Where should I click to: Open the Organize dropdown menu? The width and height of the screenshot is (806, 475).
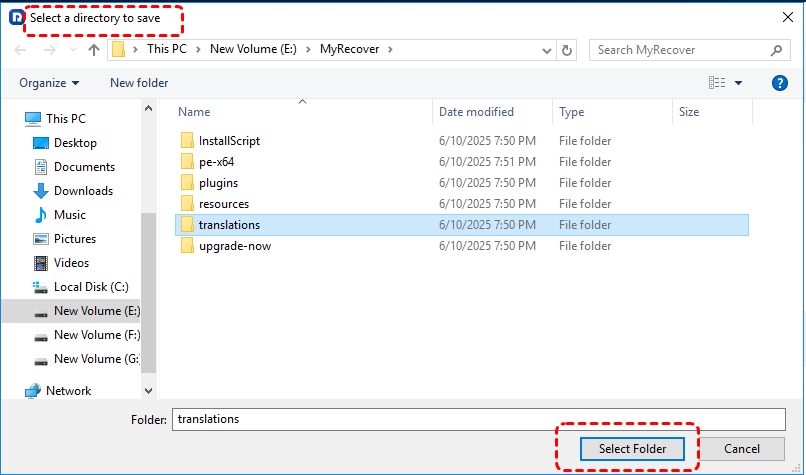click(48, 83)
